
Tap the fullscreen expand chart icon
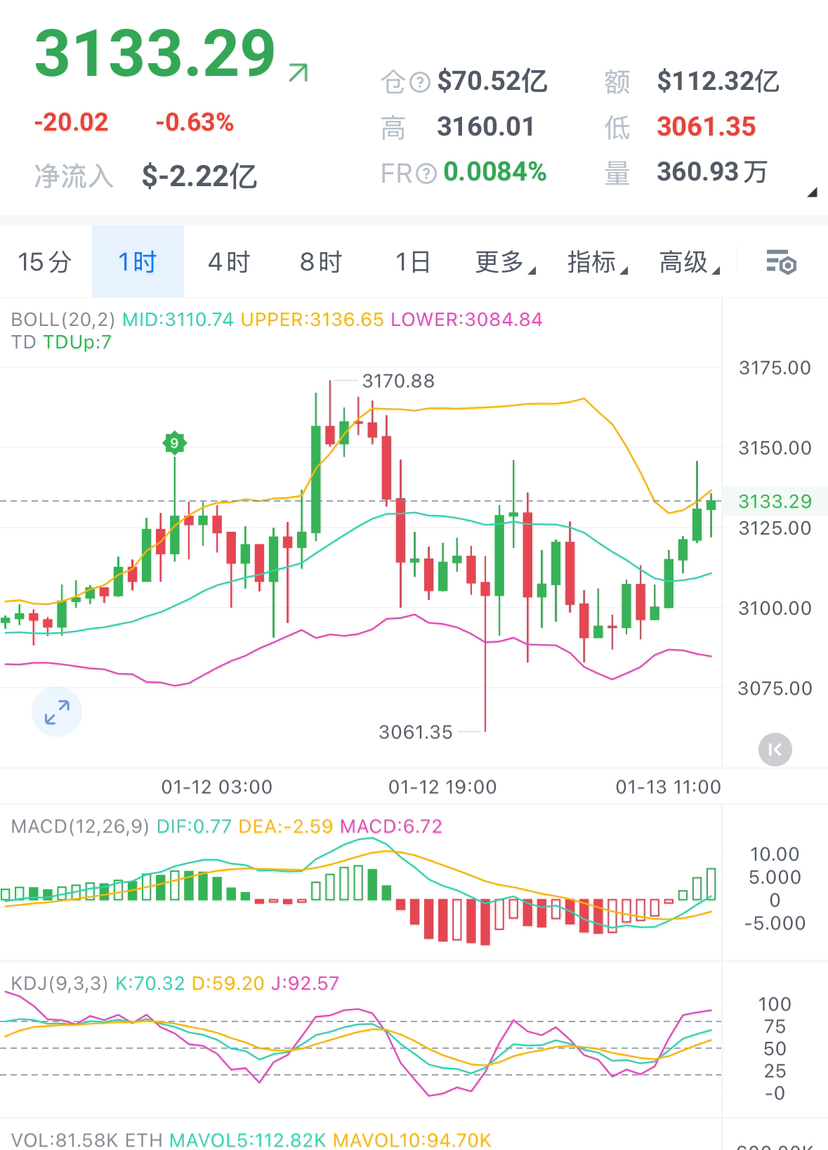coord(57,712)
